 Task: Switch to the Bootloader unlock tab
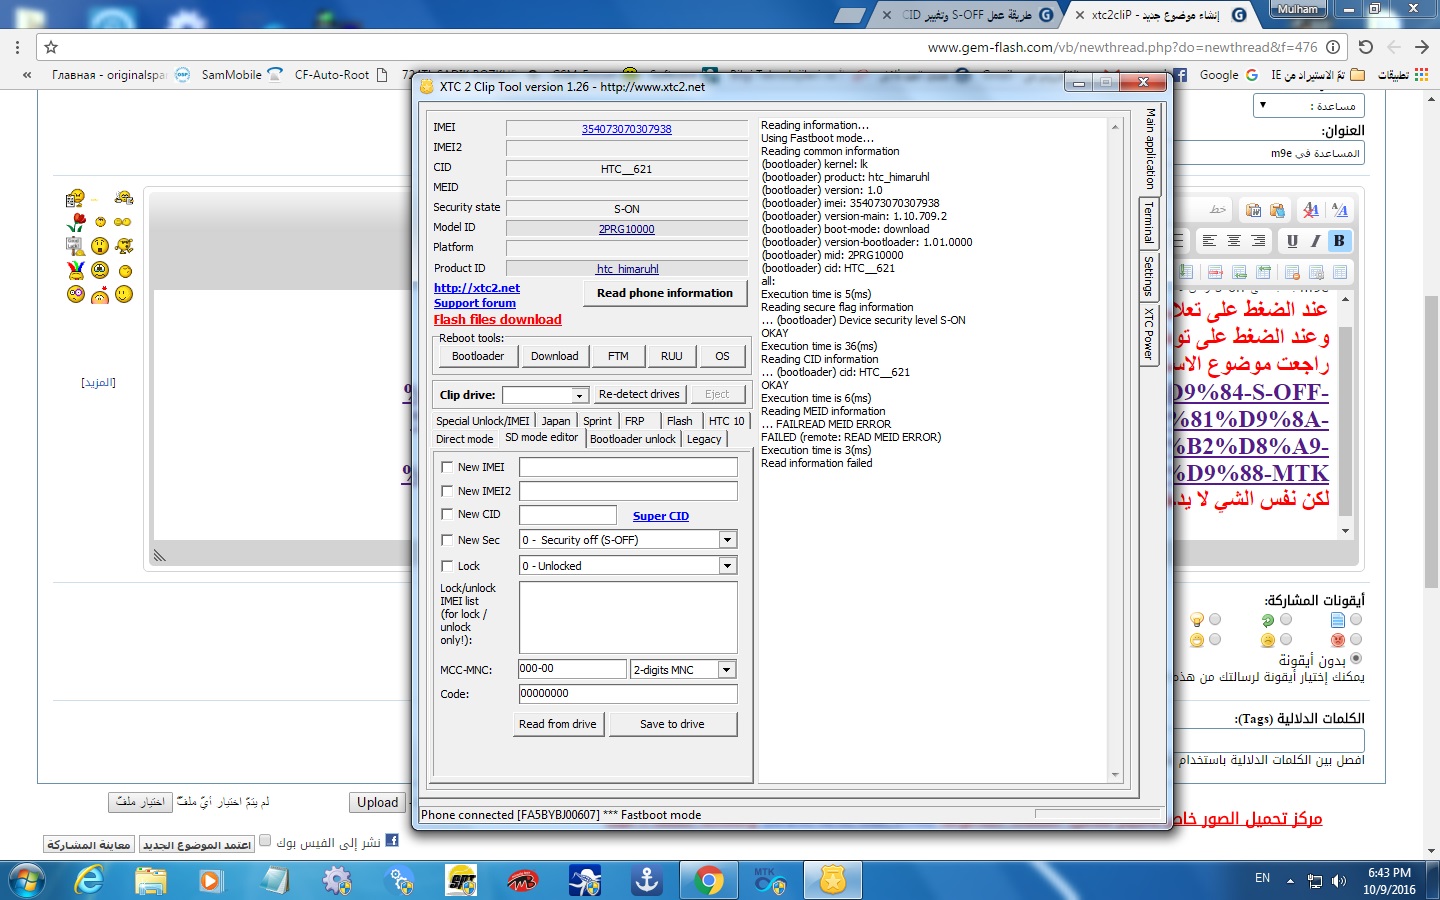pos(633,439)
